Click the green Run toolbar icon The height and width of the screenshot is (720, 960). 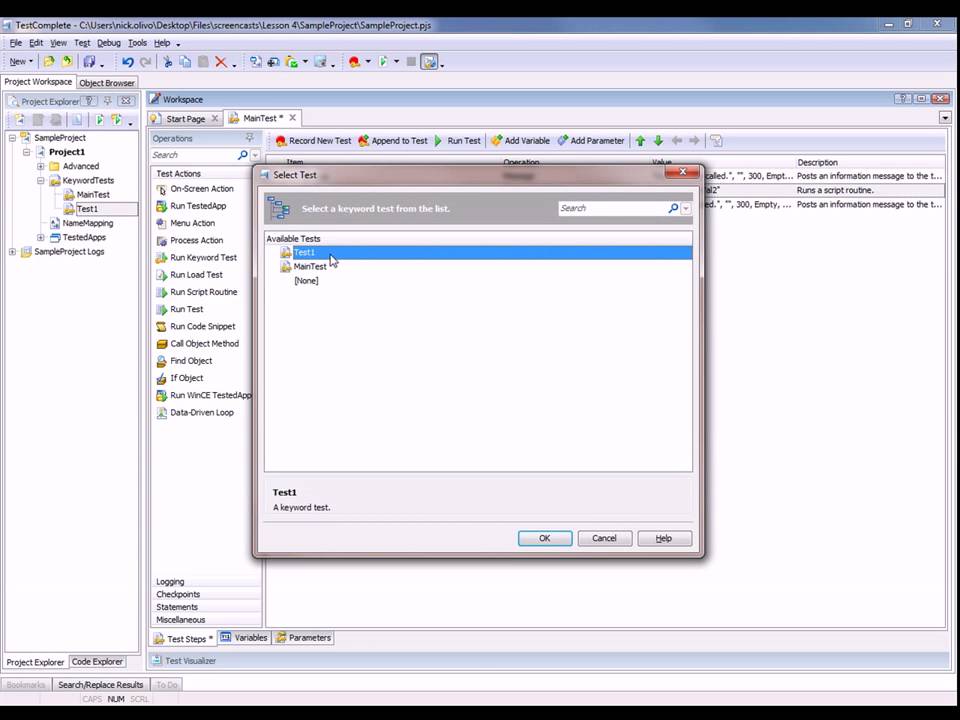pos(383,62)
